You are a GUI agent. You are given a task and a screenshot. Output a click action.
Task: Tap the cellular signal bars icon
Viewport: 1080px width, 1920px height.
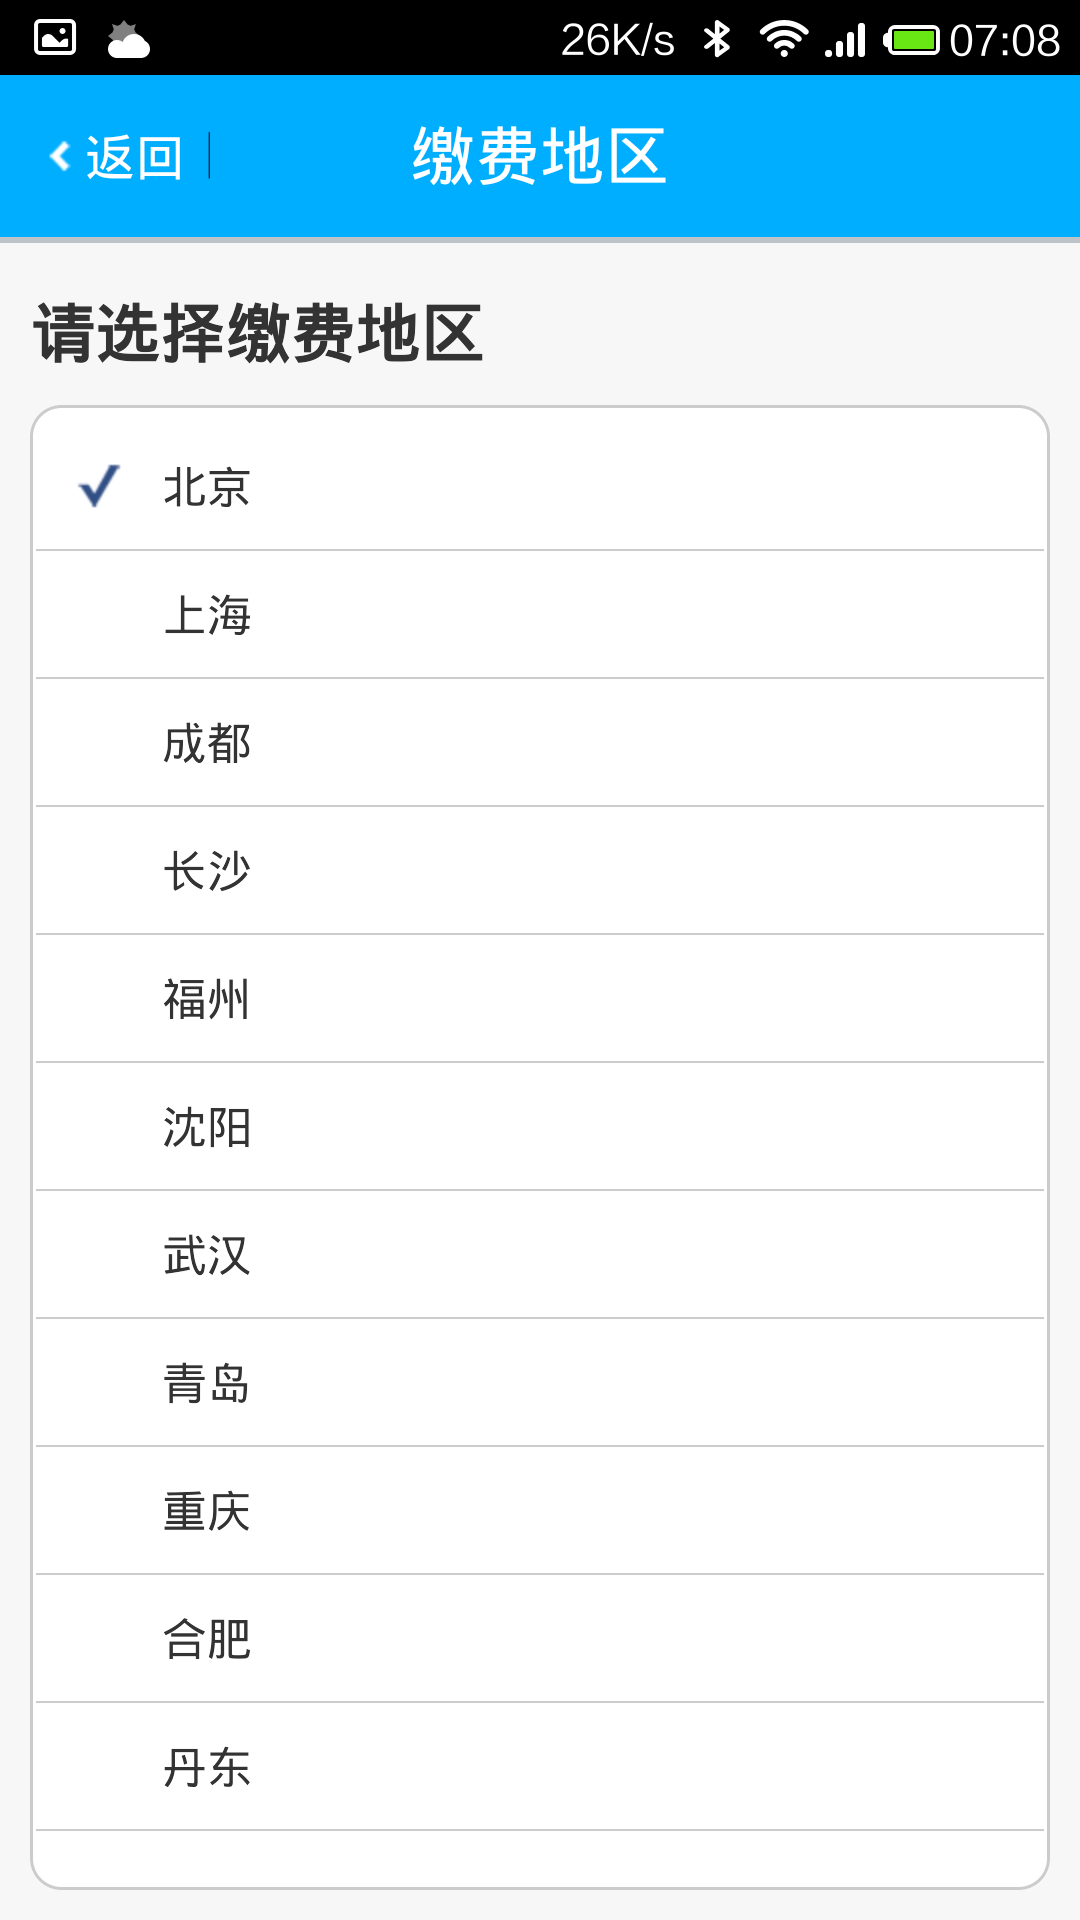click(x=846, y=41)
